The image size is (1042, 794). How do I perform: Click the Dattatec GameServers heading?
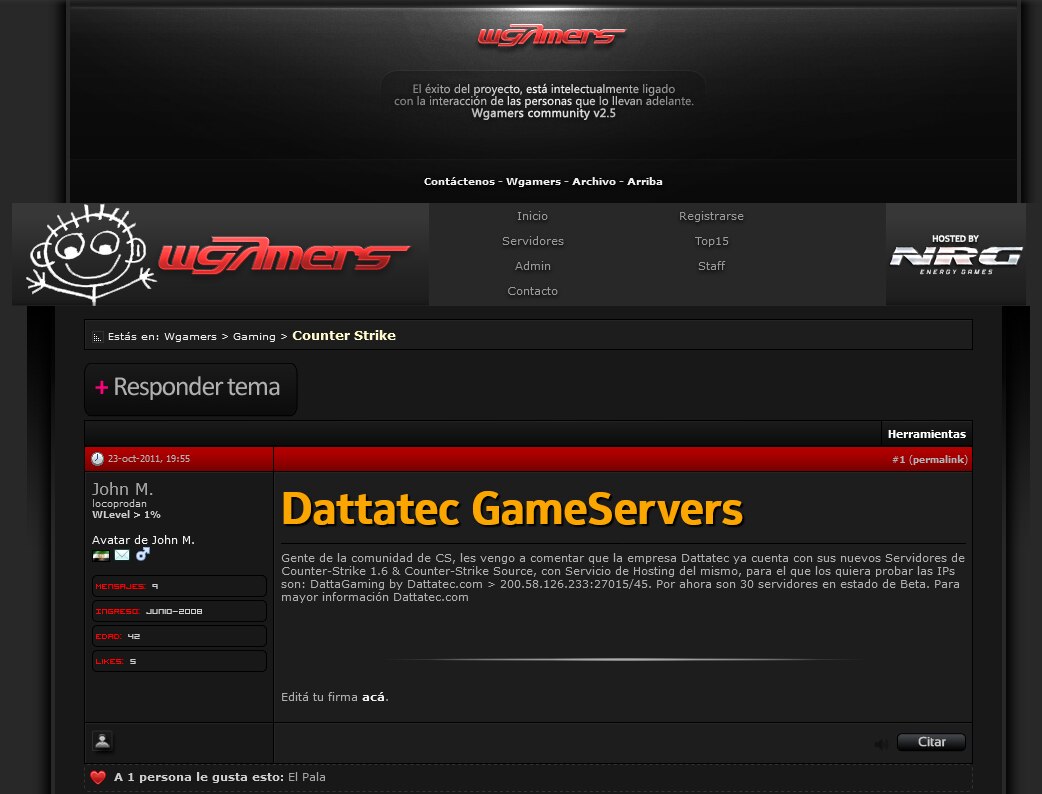tap(512, 509)
